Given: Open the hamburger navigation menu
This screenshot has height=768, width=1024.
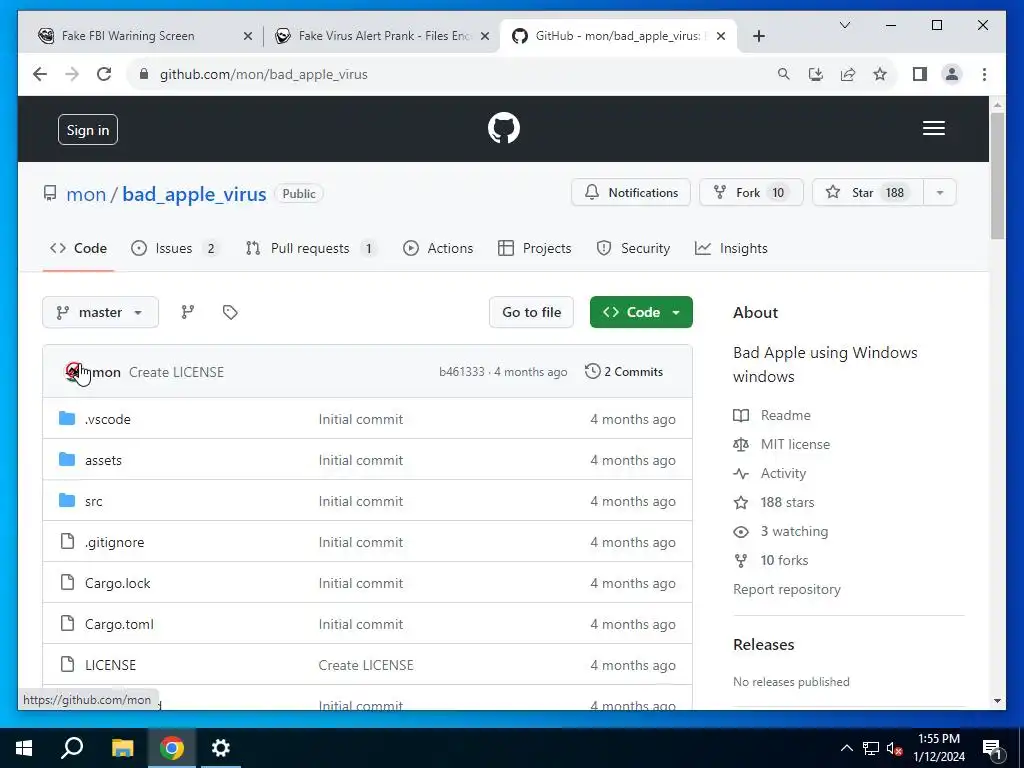Looking at the screenshot, I should (933, 128).
